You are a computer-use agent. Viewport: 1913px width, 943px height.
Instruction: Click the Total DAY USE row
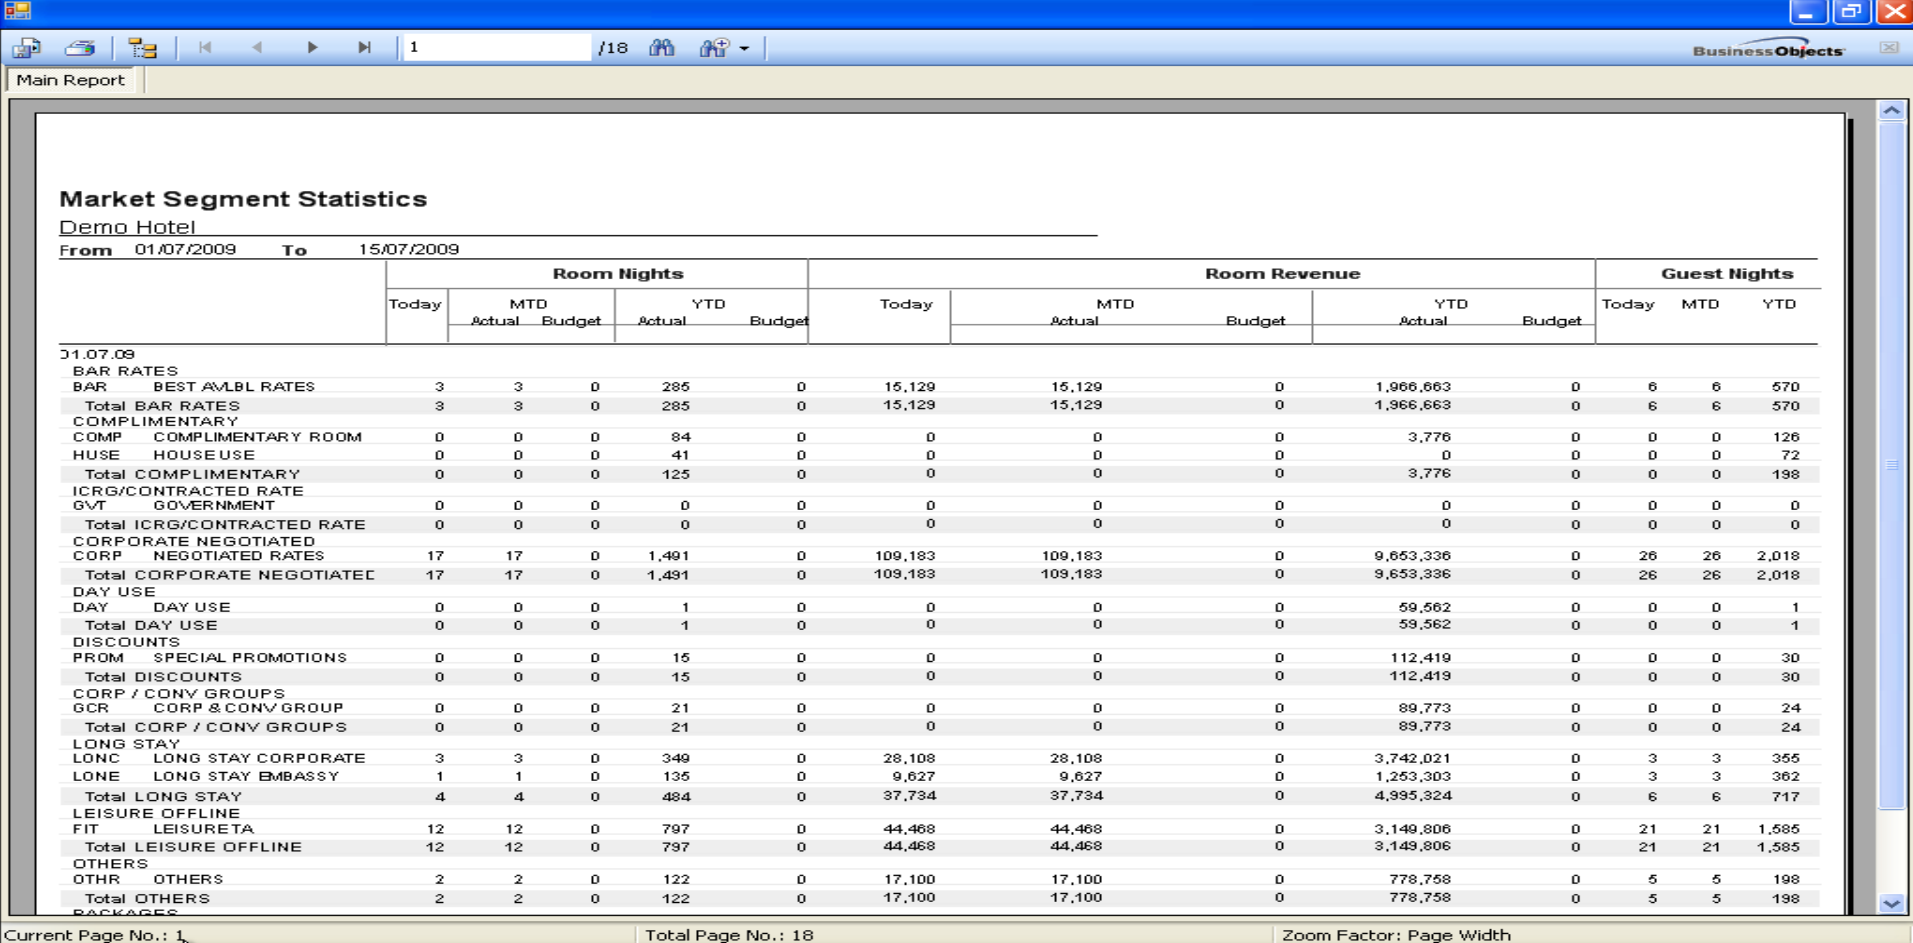click(940, 625)
